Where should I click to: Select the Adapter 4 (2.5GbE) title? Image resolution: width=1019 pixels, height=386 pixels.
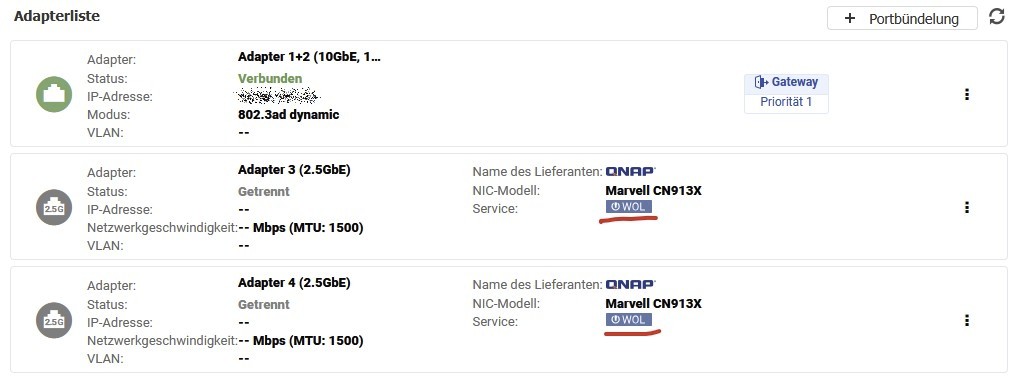coord(294,283)
